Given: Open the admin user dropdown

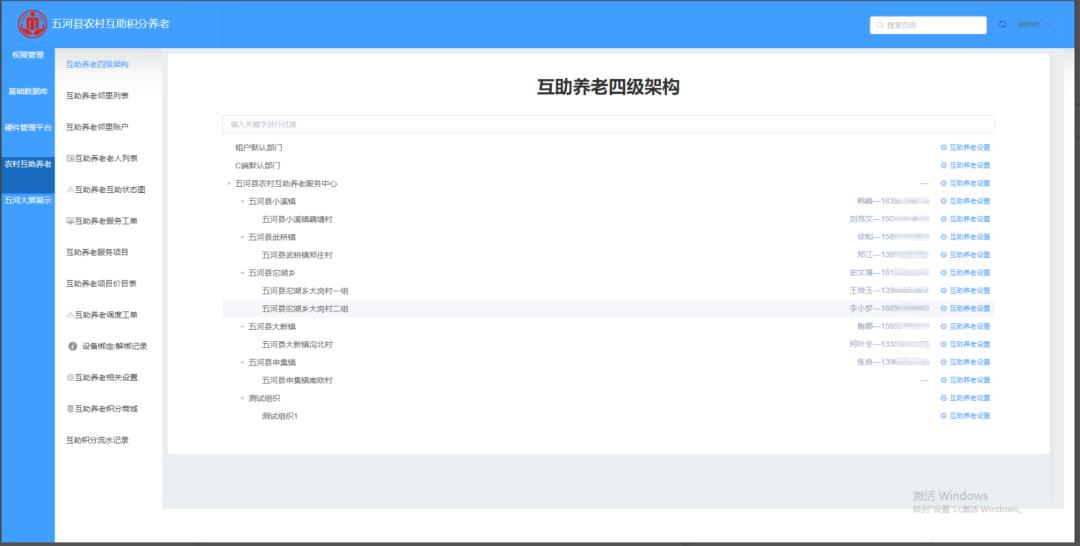Looking at the screenshot, I should pyautogui.click(x=1035, y=24).
